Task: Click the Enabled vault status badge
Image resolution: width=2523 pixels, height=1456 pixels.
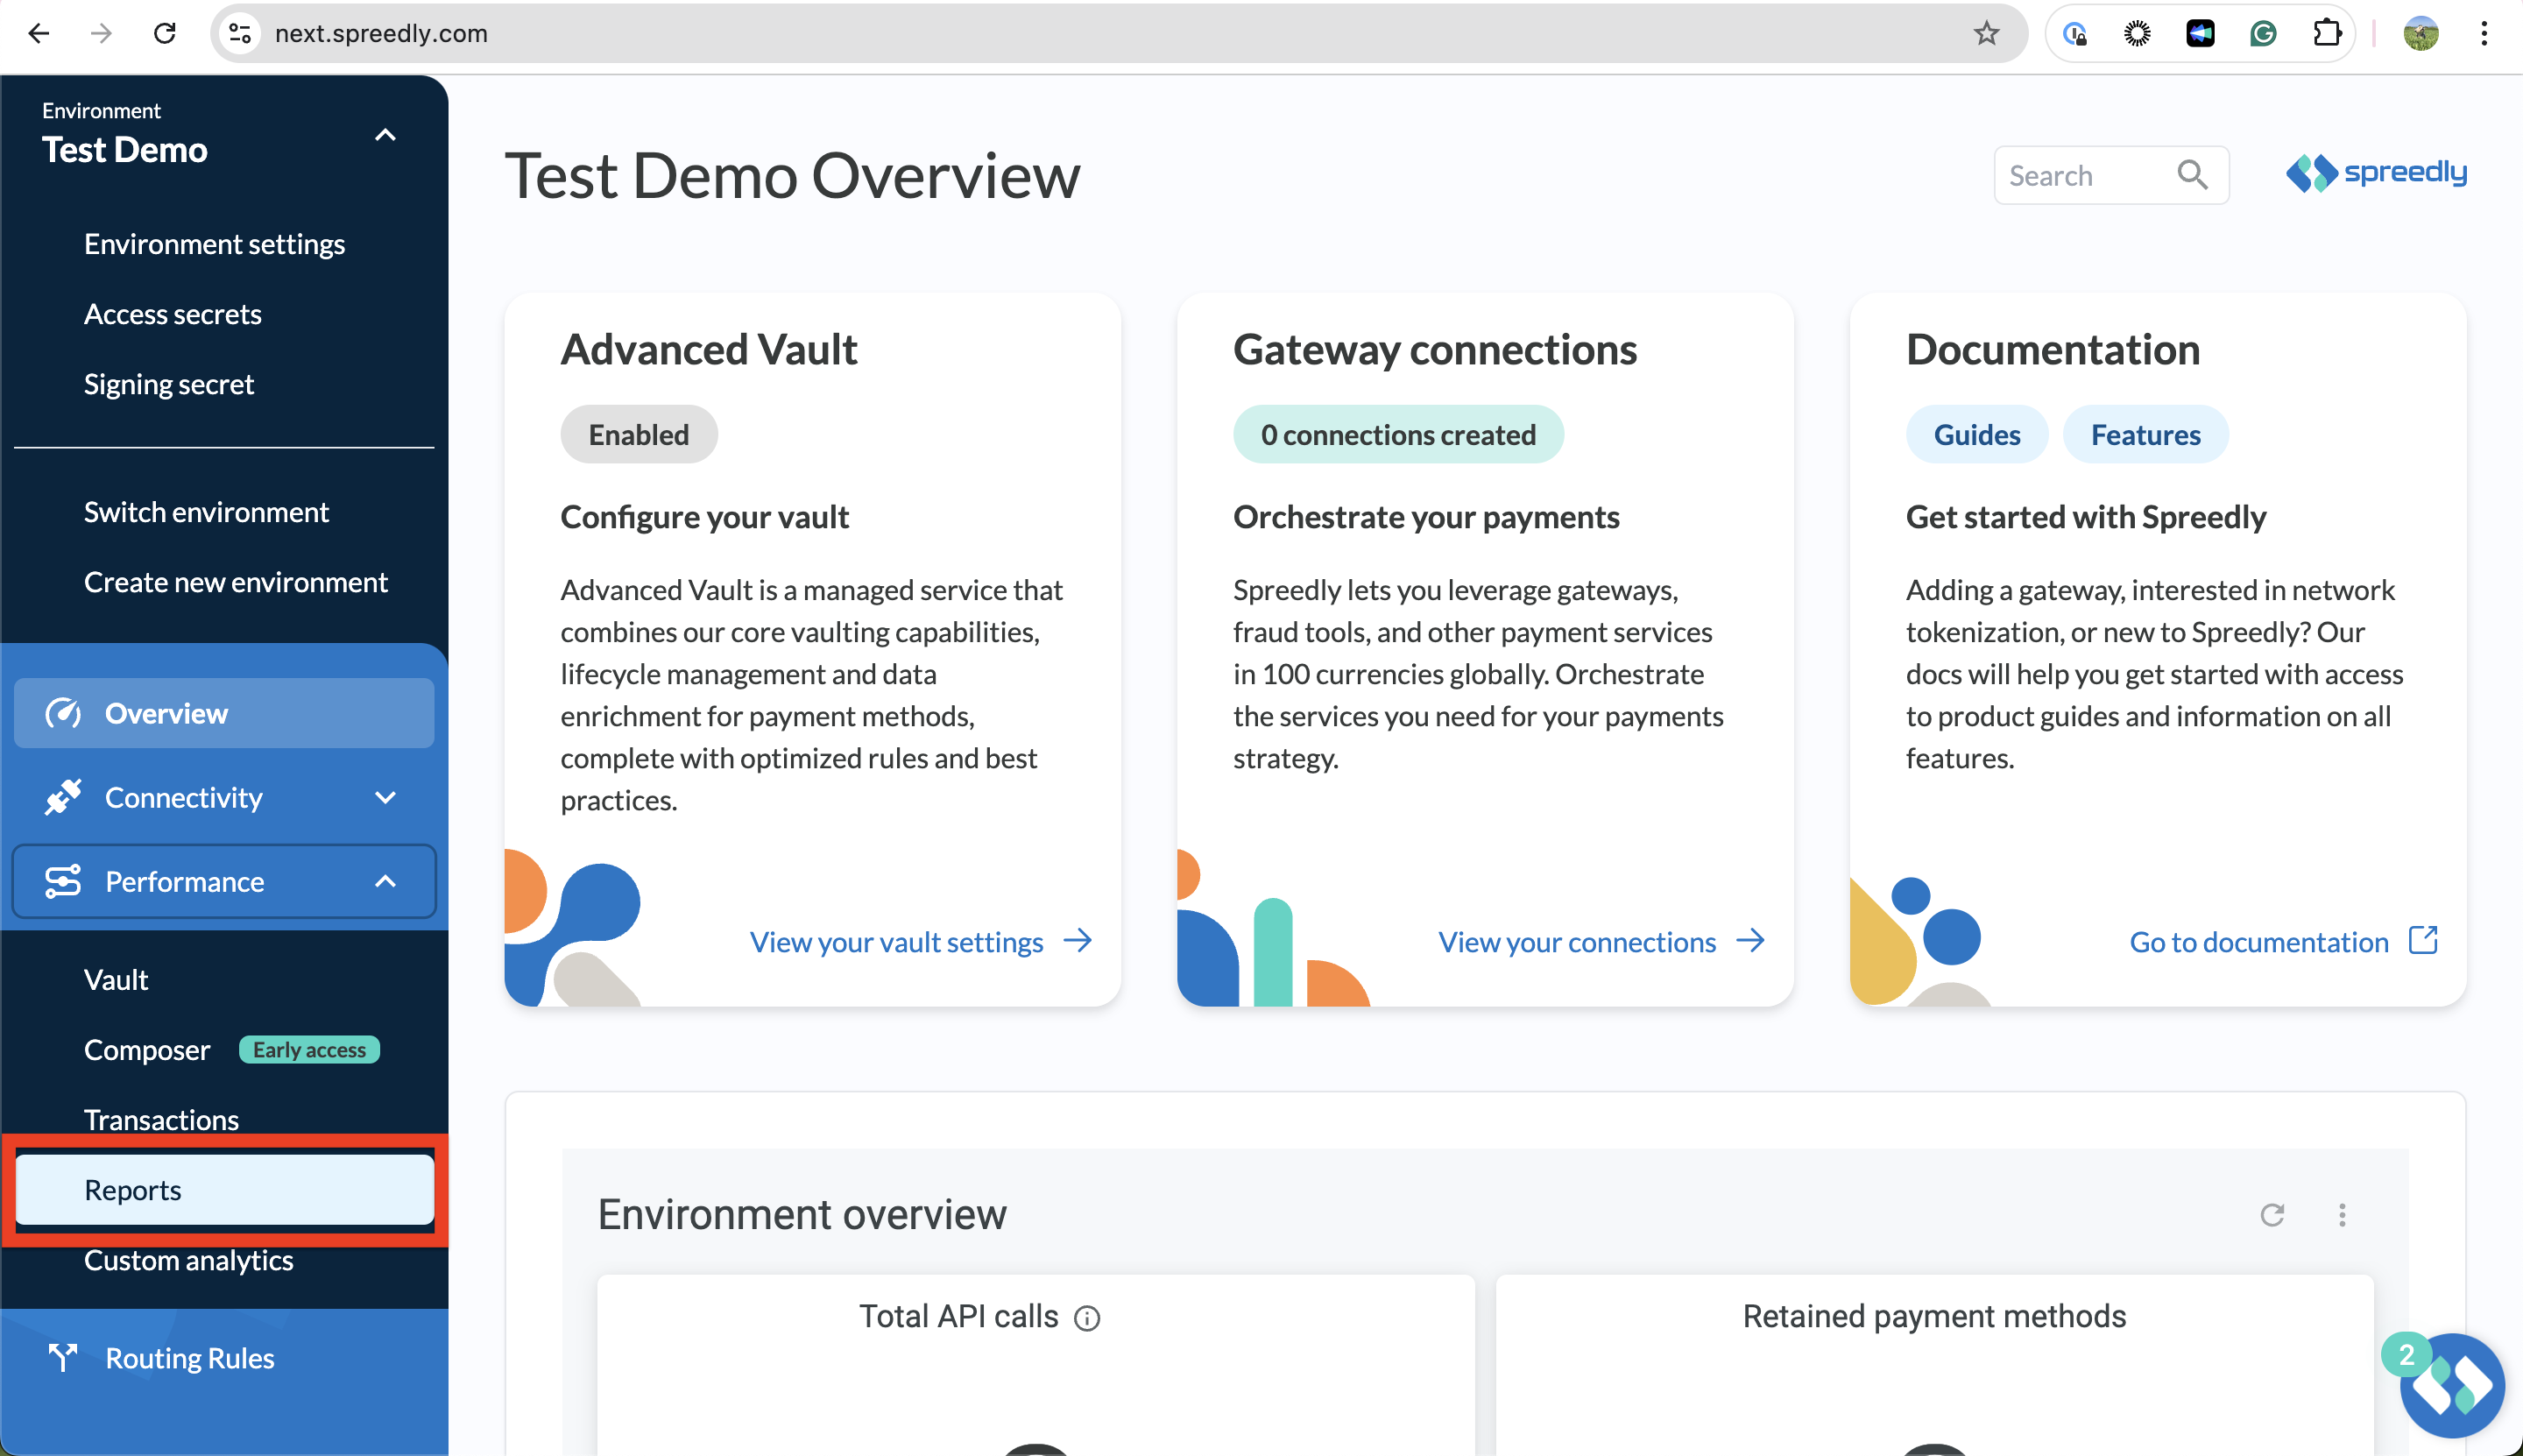Action: pyautogui.click(x=638, y=434)
